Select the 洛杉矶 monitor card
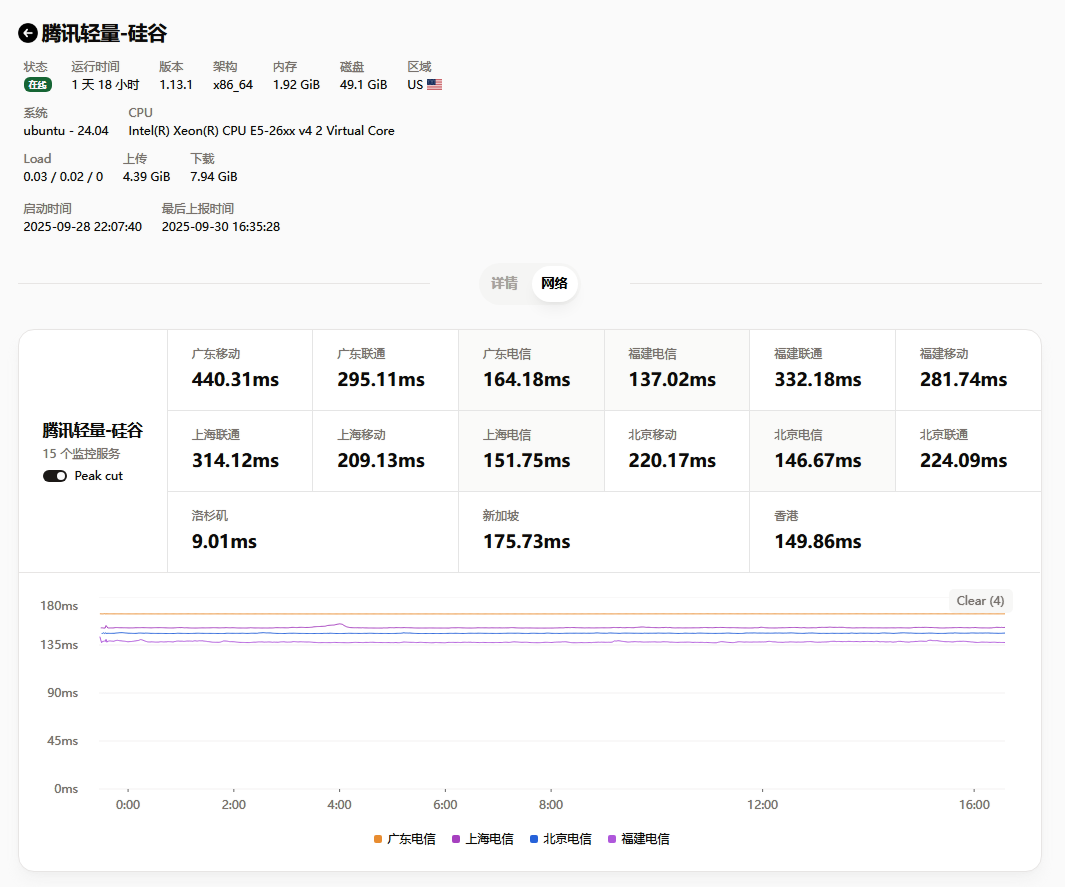This screenshot has height=887, width=1065. click(312, 532)
